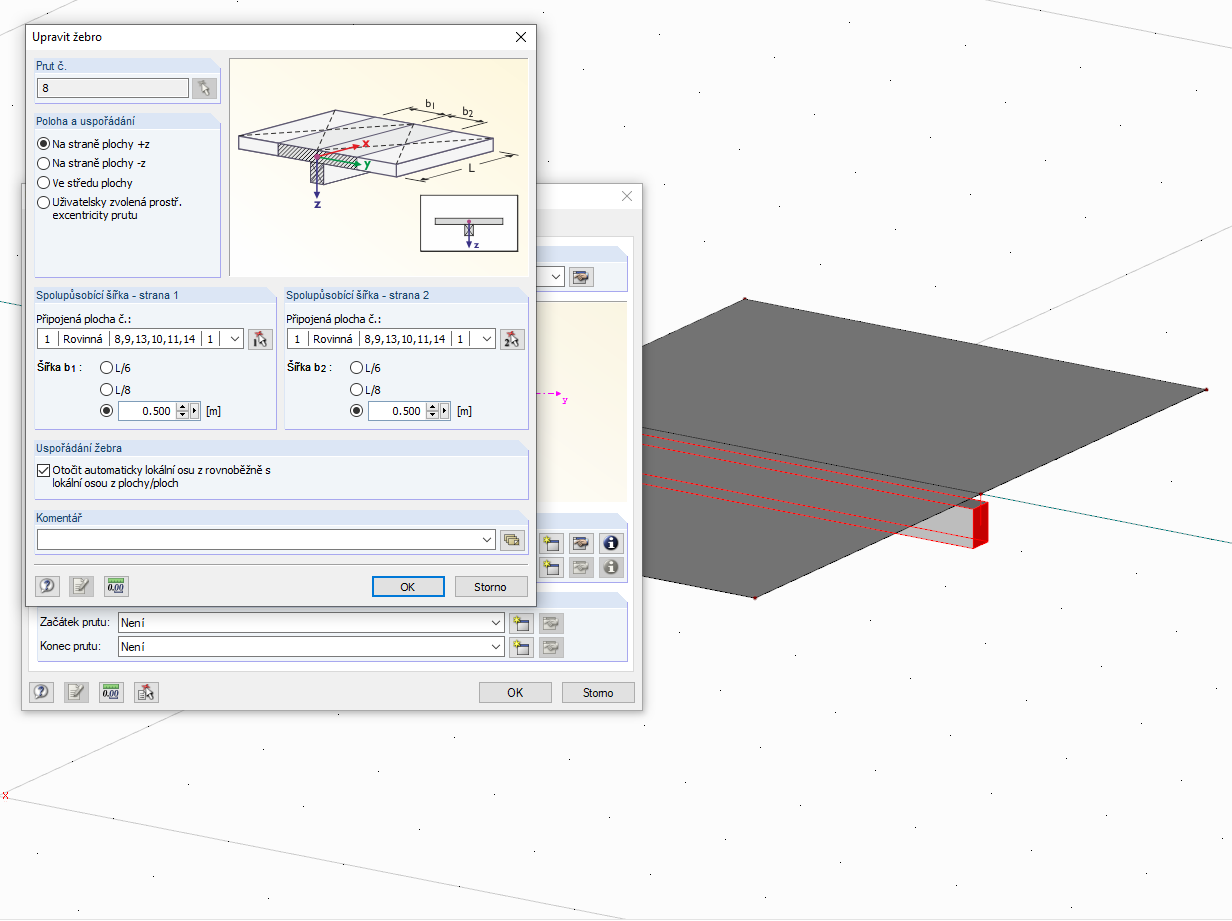Click the upper edit icon left of the info icon
1232x921 pixels.
coord(581,544)
